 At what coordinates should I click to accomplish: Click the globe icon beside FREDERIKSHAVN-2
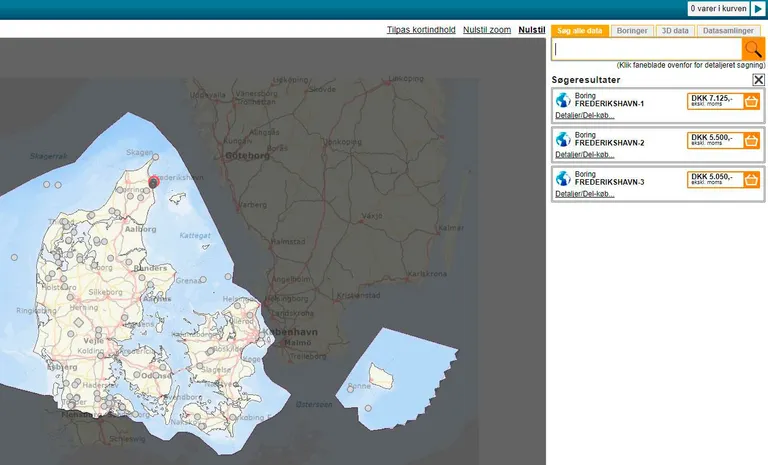pos(563,139)
